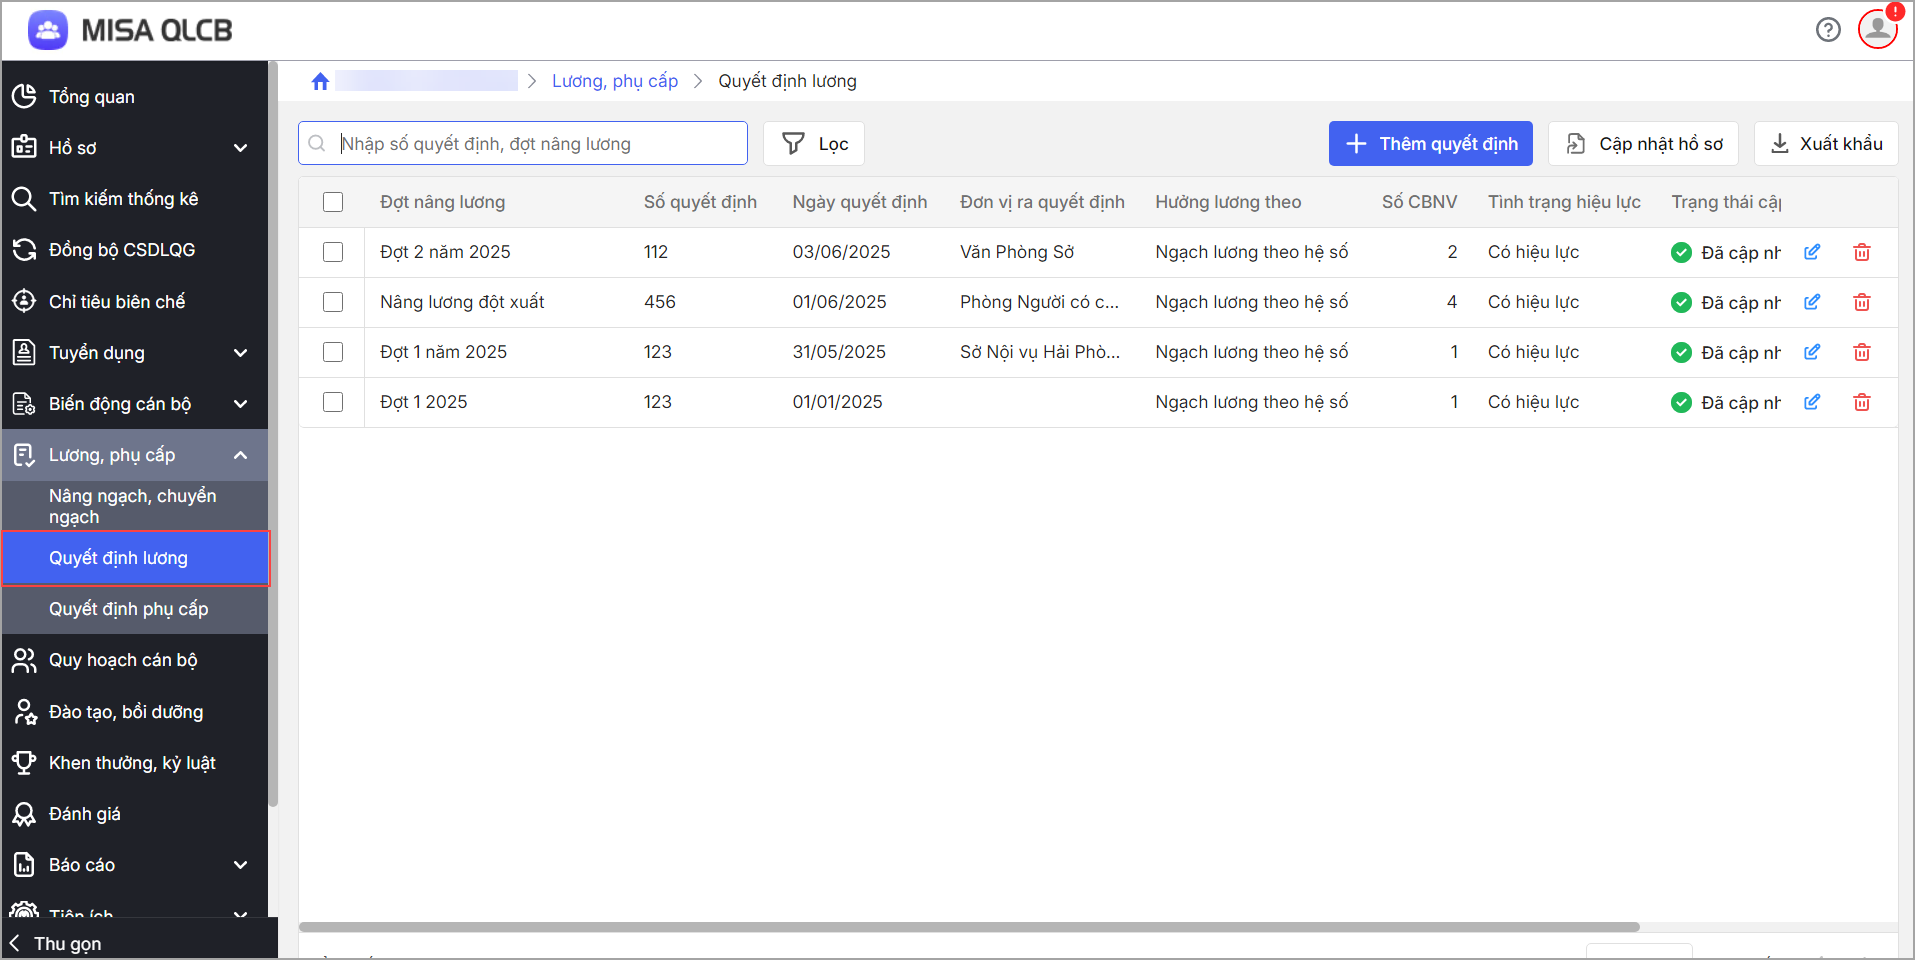Image resolution: width=1915 pixels, height=960 pixels.
Task: Select the Nâng lương đột xuất checkbox
Action: [x=333, y=302]
